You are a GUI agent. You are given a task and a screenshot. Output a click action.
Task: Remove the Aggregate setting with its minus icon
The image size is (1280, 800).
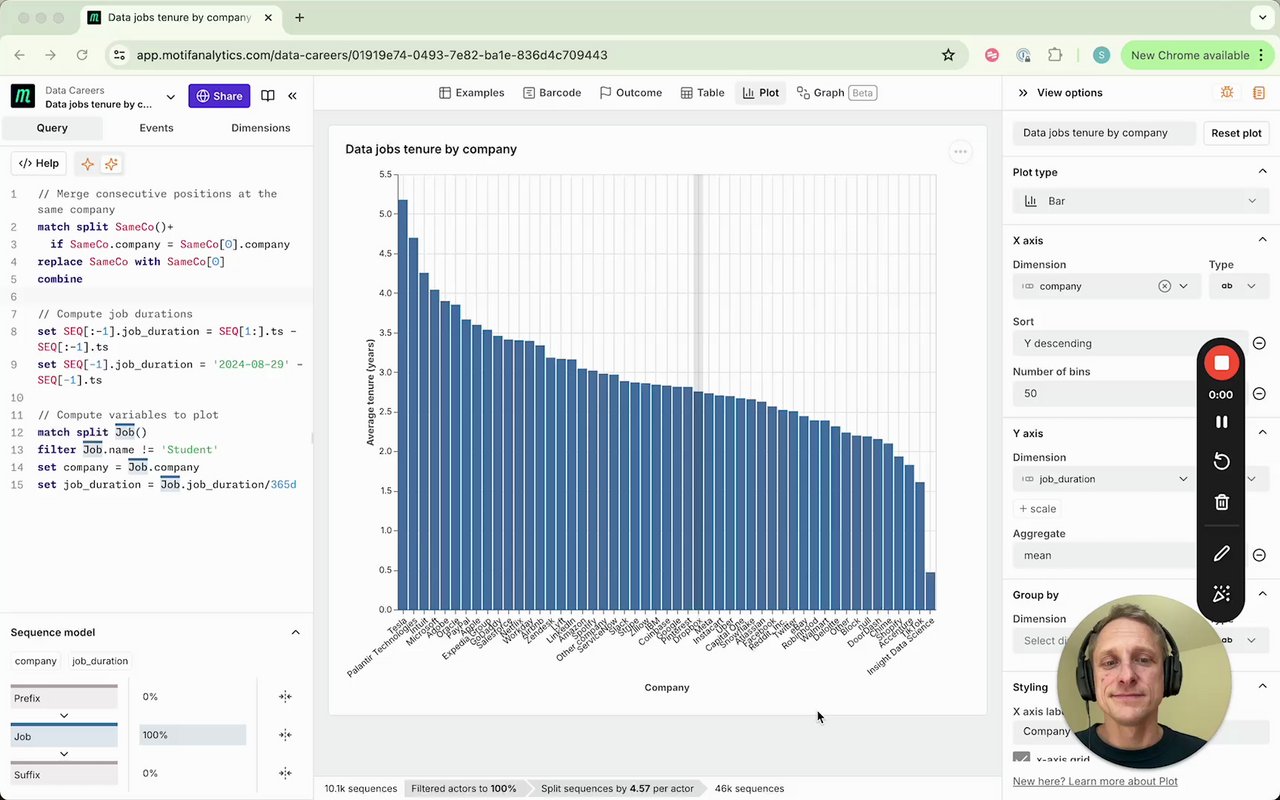(1259, 555)
